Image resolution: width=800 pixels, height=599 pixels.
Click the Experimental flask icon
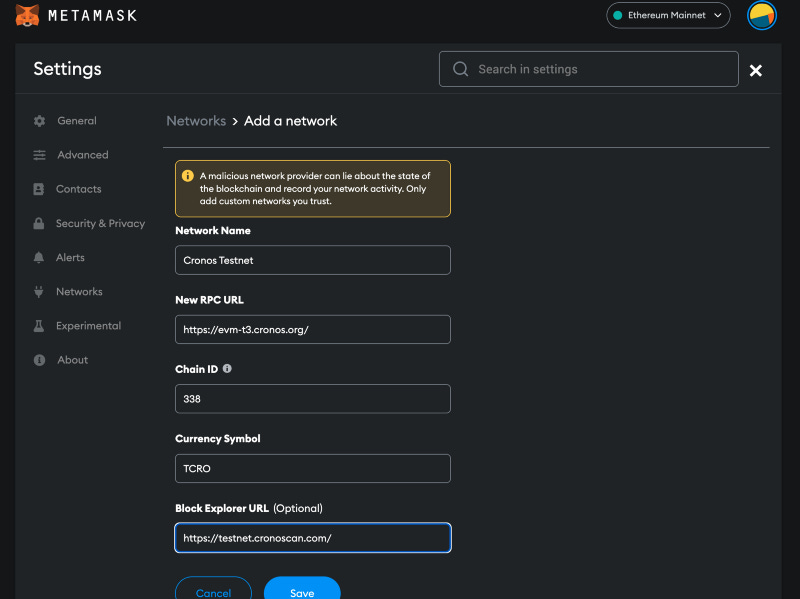tap(39, 326)
